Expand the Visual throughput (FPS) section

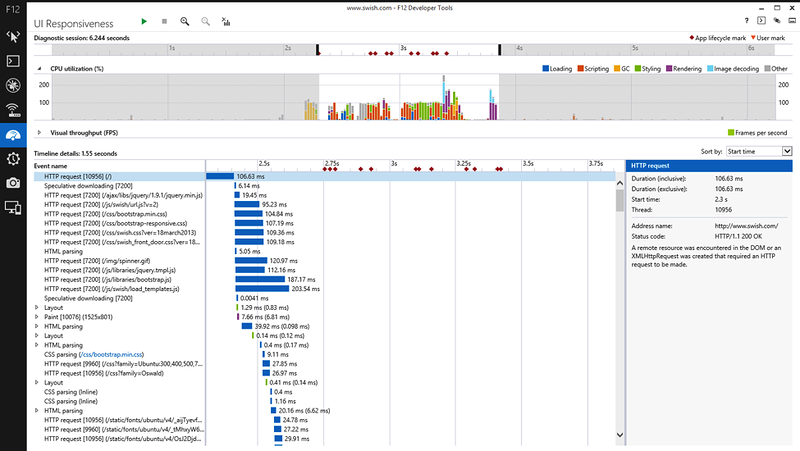(39, 132)
